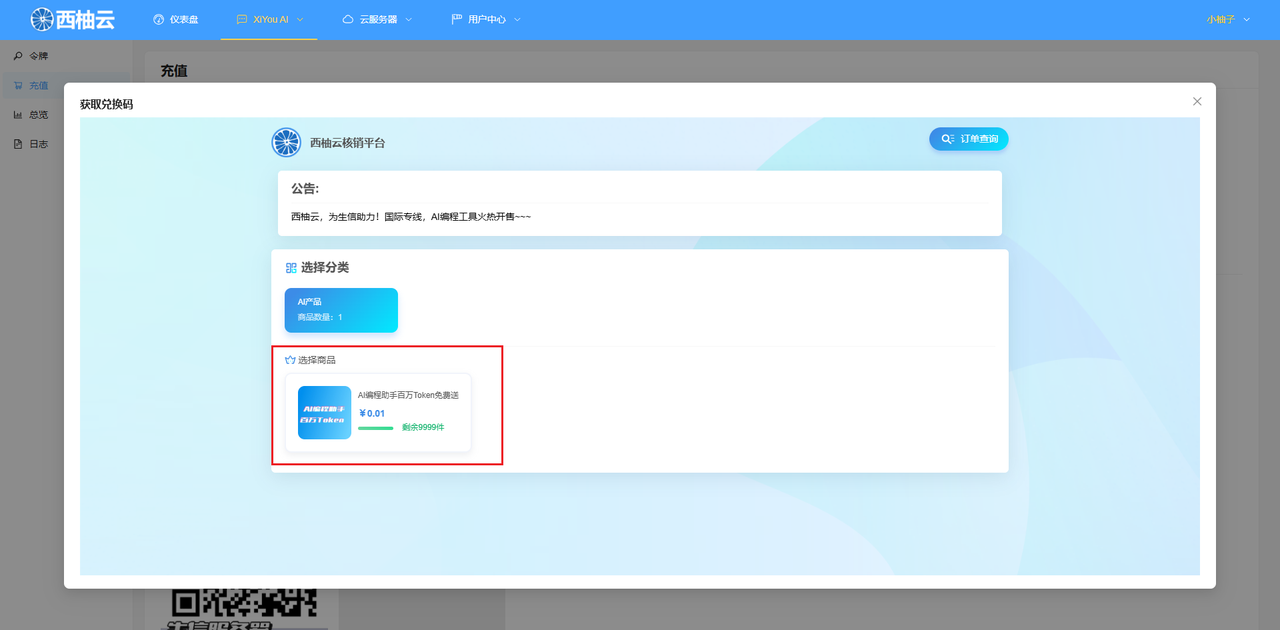Expand the chevron next to 小柚子

[1246, 20]
